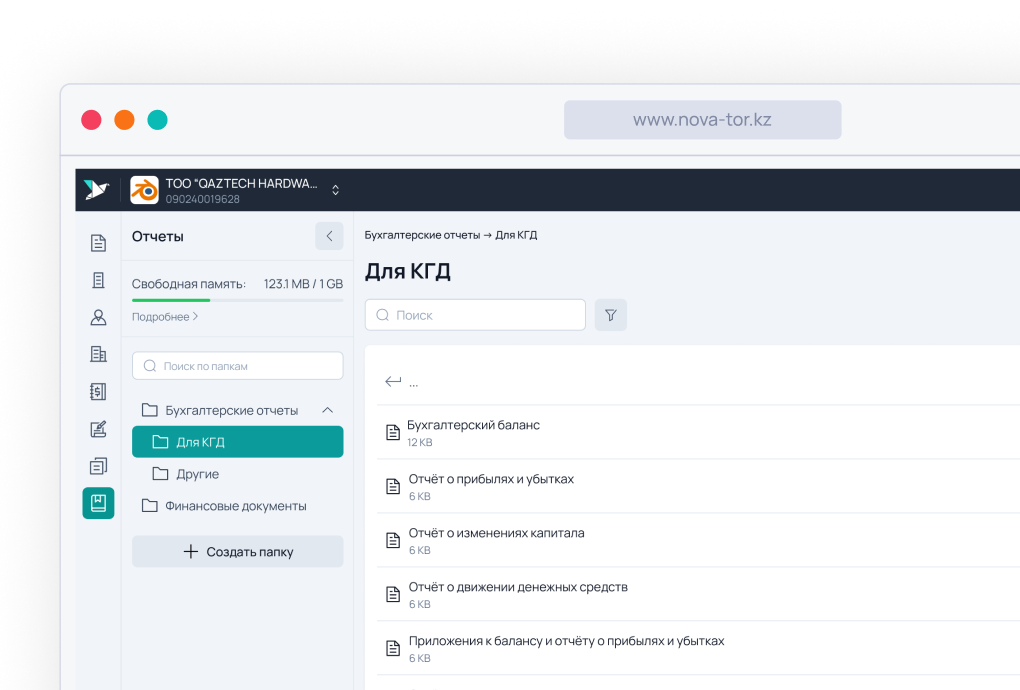Image resolution: width=1020 pixels, height=690 pixels.
Task: Select the active reports bookmark sidebar icon
Action: 98,503
